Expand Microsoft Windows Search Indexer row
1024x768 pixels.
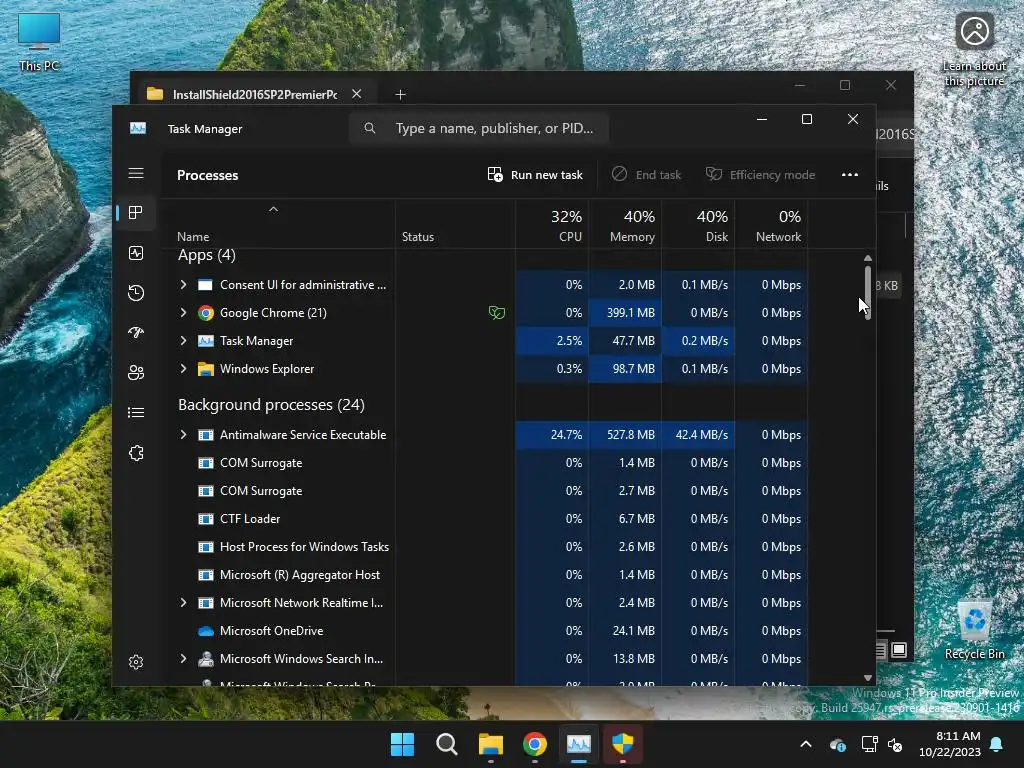coord(184,659)
